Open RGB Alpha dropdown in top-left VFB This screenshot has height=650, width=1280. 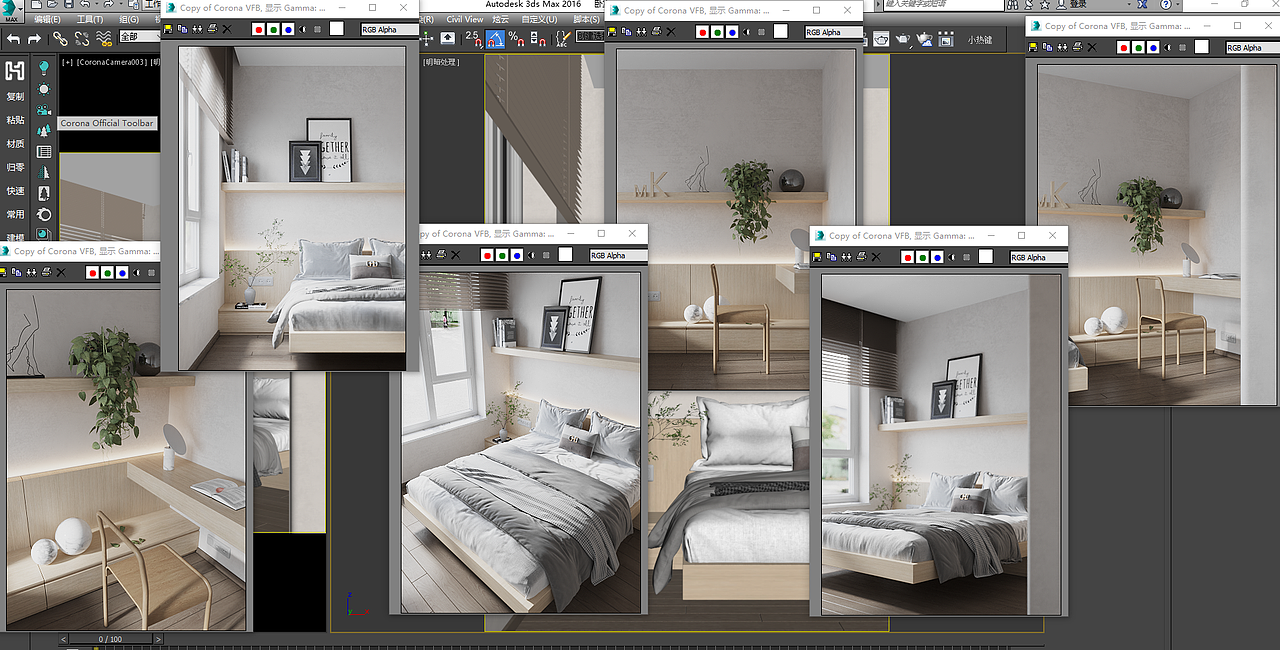390,29
